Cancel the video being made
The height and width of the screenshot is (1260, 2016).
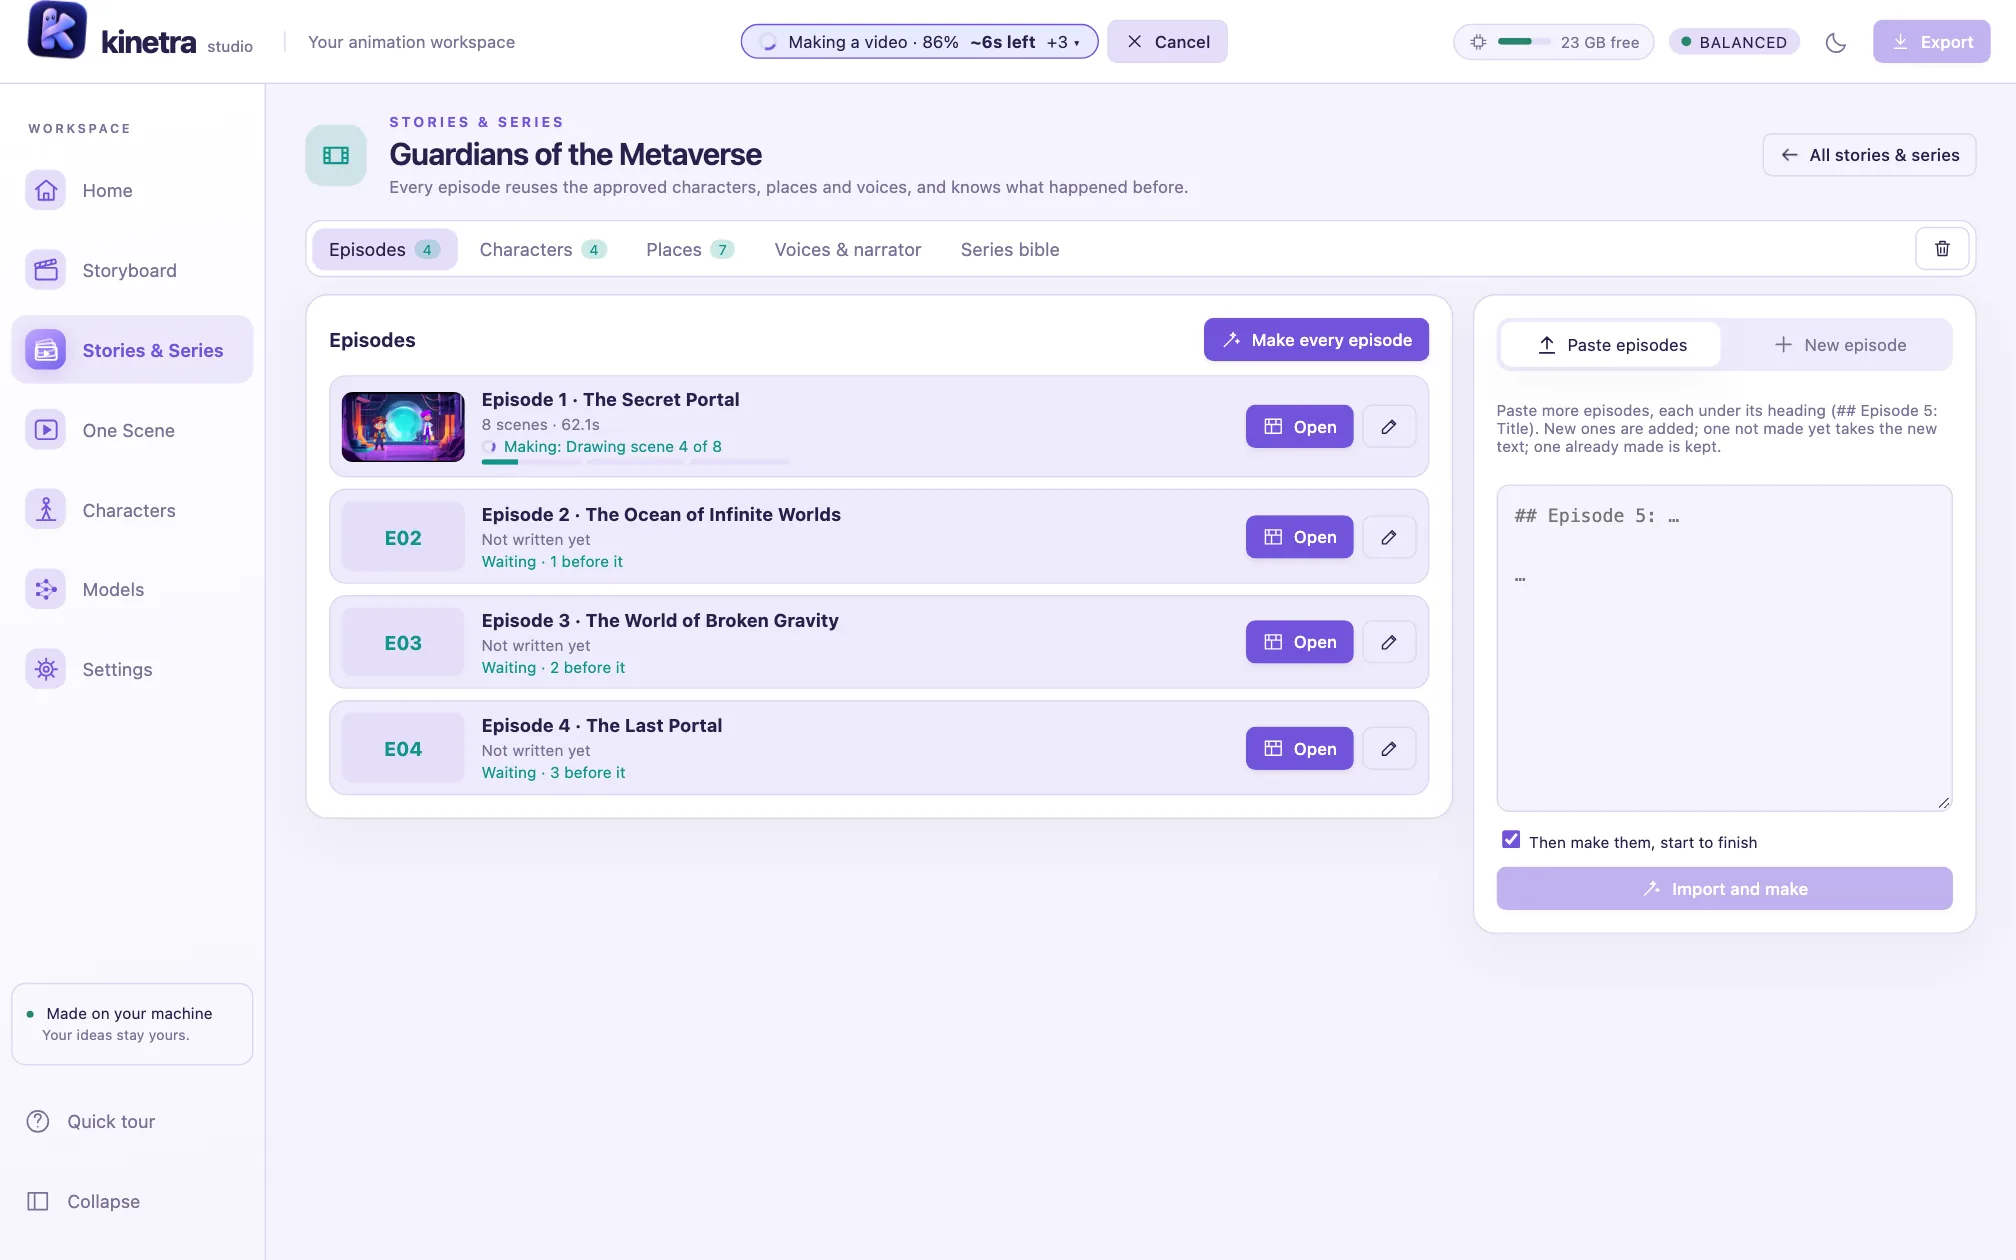tap(1167, 42)
